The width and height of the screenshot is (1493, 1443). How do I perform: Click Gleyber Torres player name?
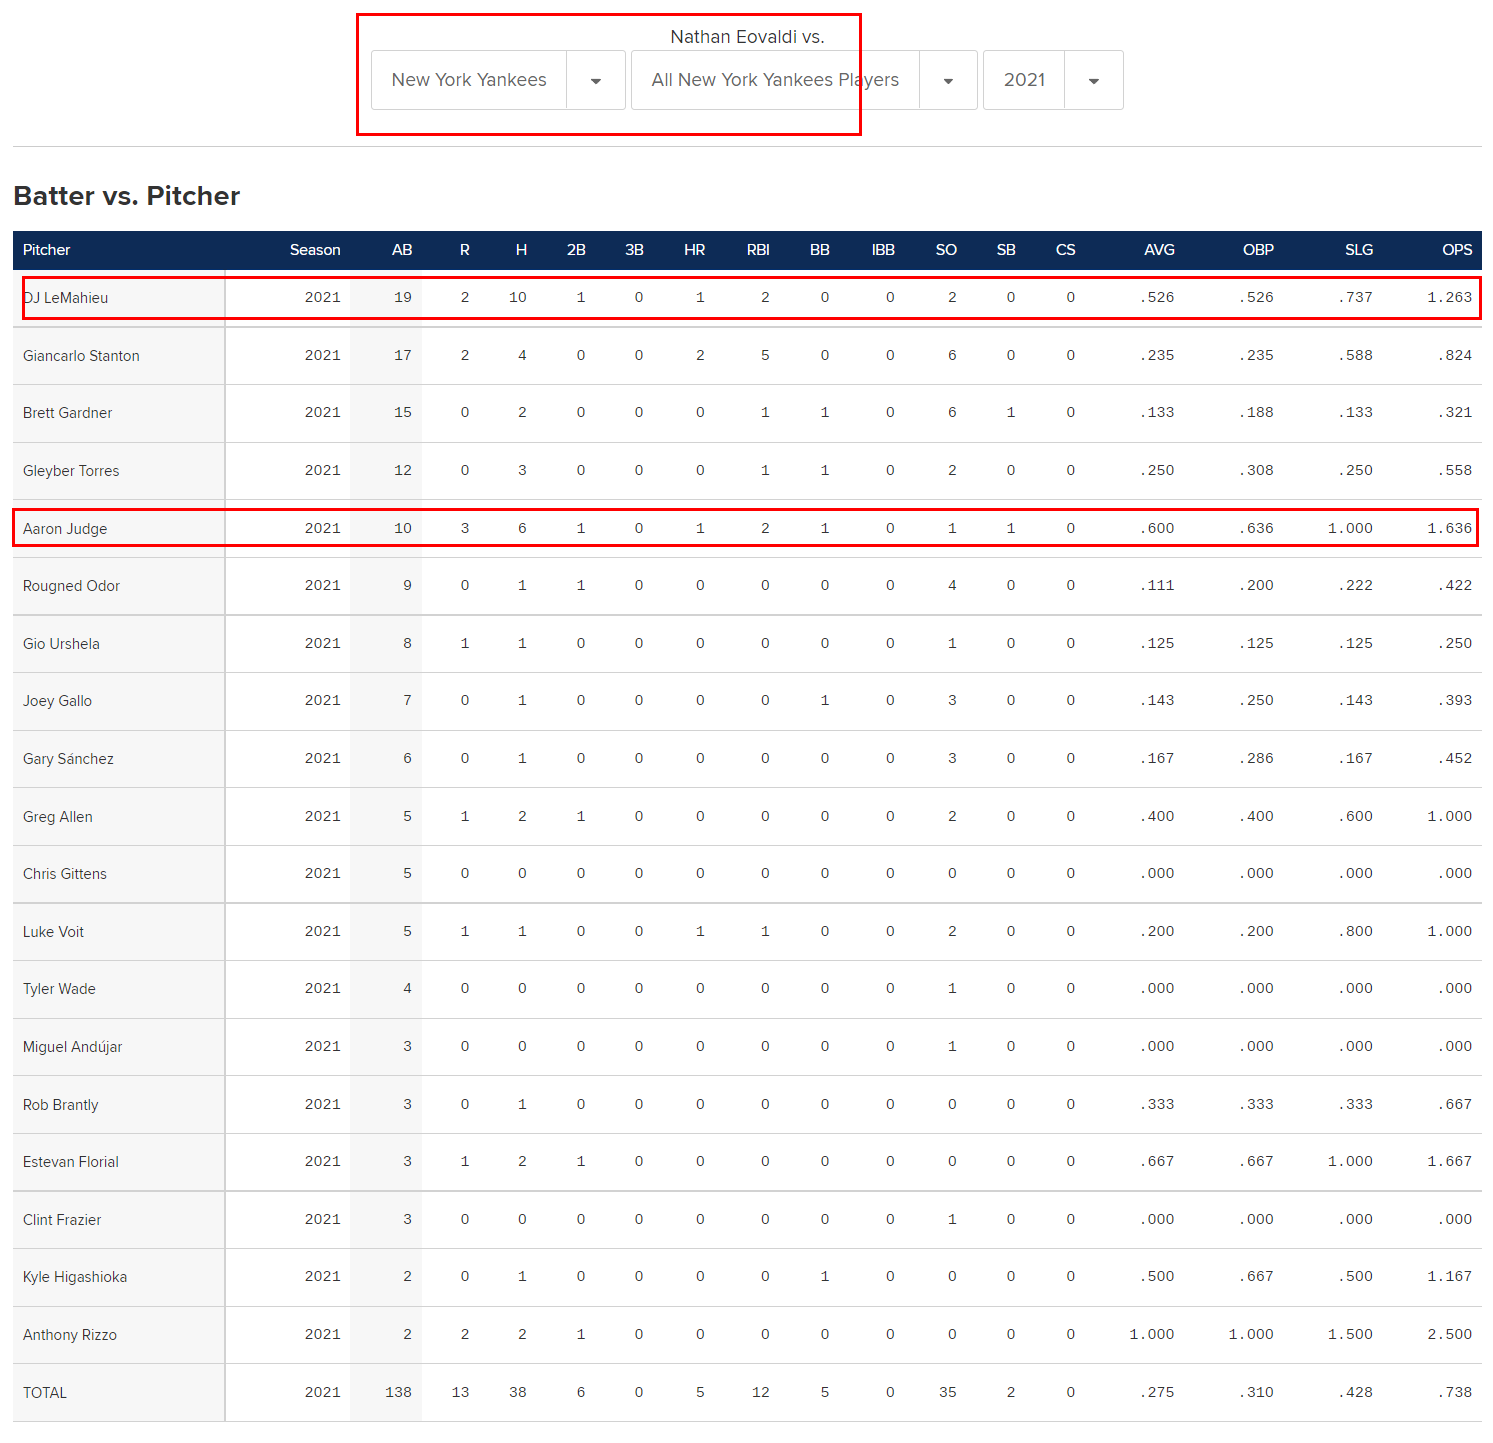[x=71, y=471]
